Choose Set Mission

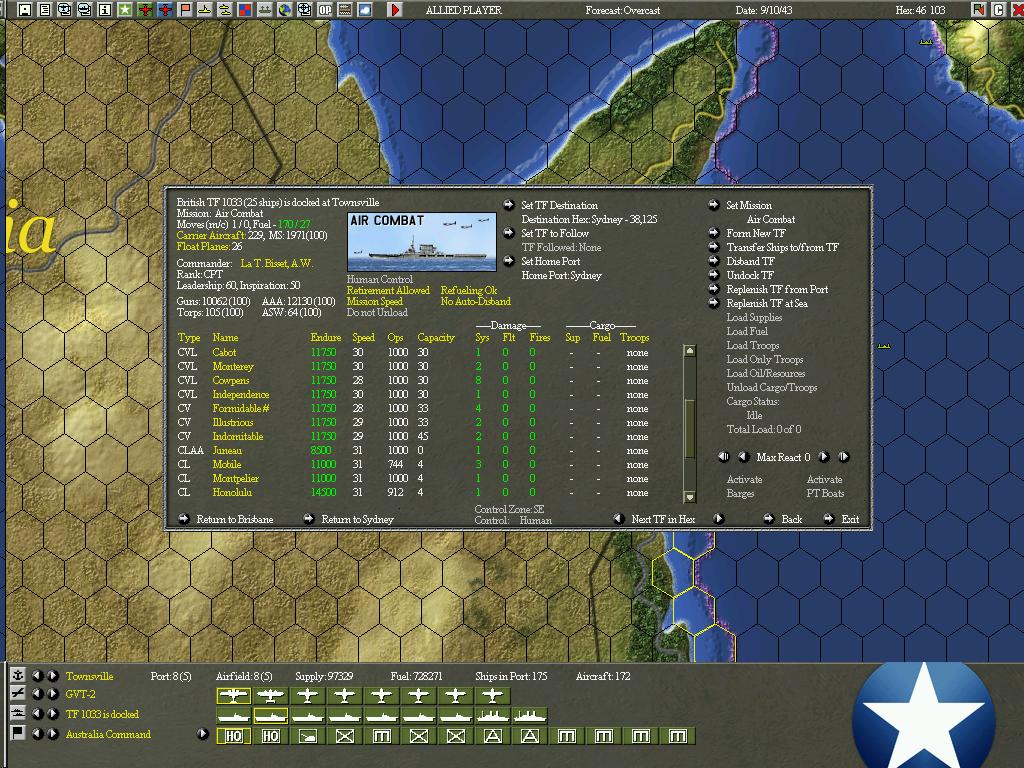pos(748,205)
